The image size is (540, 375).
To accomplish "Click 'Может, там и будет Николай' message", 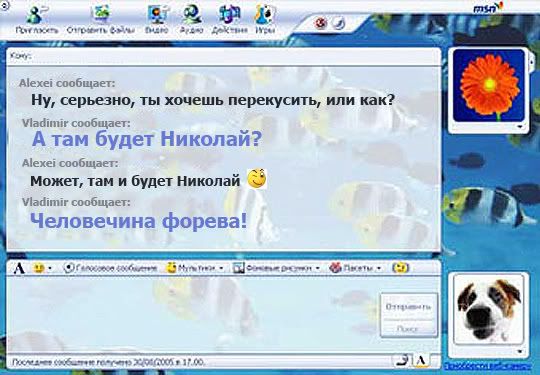I will (135, 180).
